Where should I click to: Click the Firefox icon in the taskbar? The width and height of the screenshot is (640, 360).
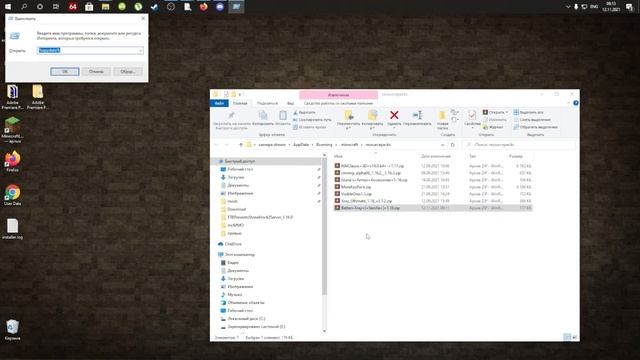click(x=203, y=7)
